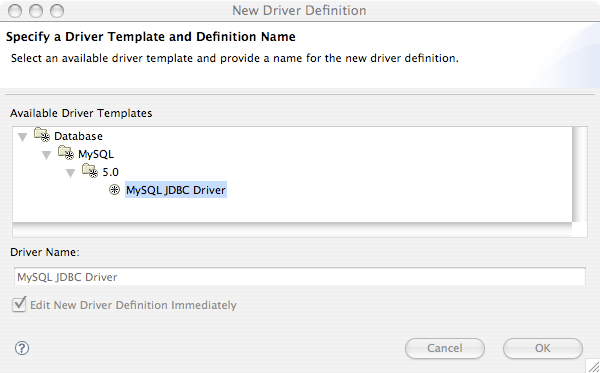Select the MySQL JDBC Driver template
This screenshot has height=373, width=600.
[x=176, y=190]
